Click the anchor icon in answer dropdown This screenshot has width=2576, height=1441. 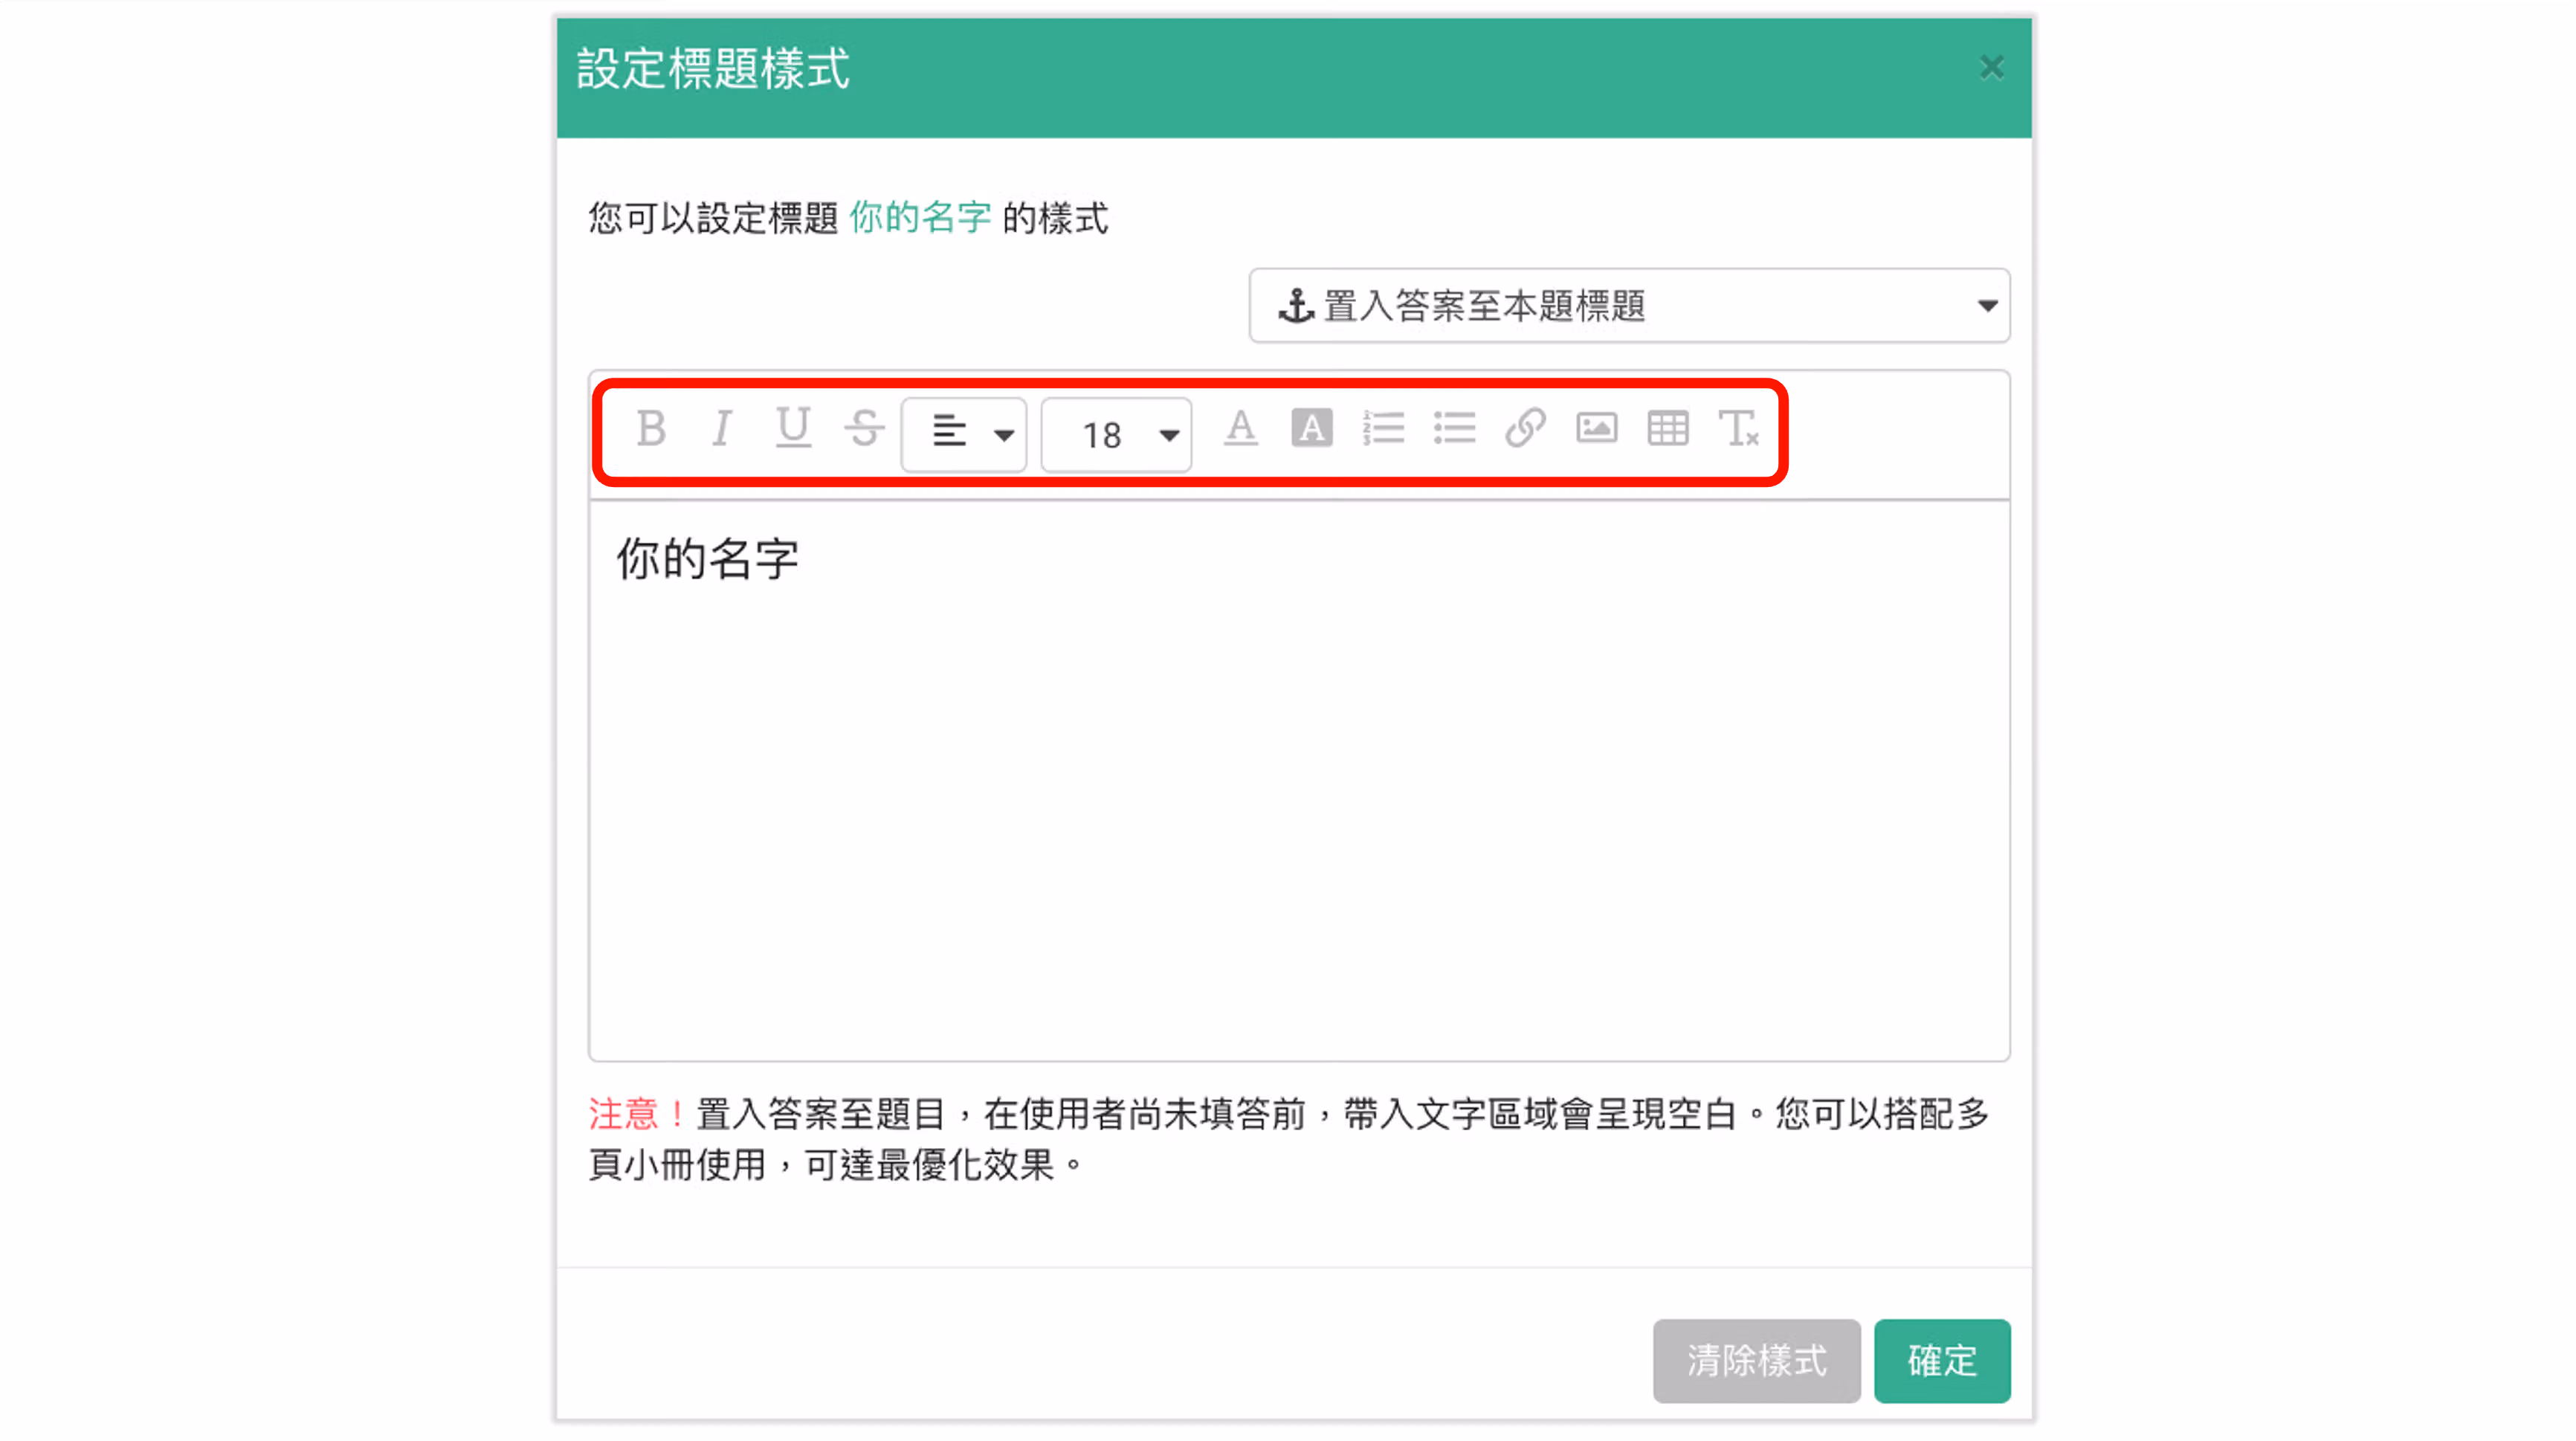tap(1296, 306)
